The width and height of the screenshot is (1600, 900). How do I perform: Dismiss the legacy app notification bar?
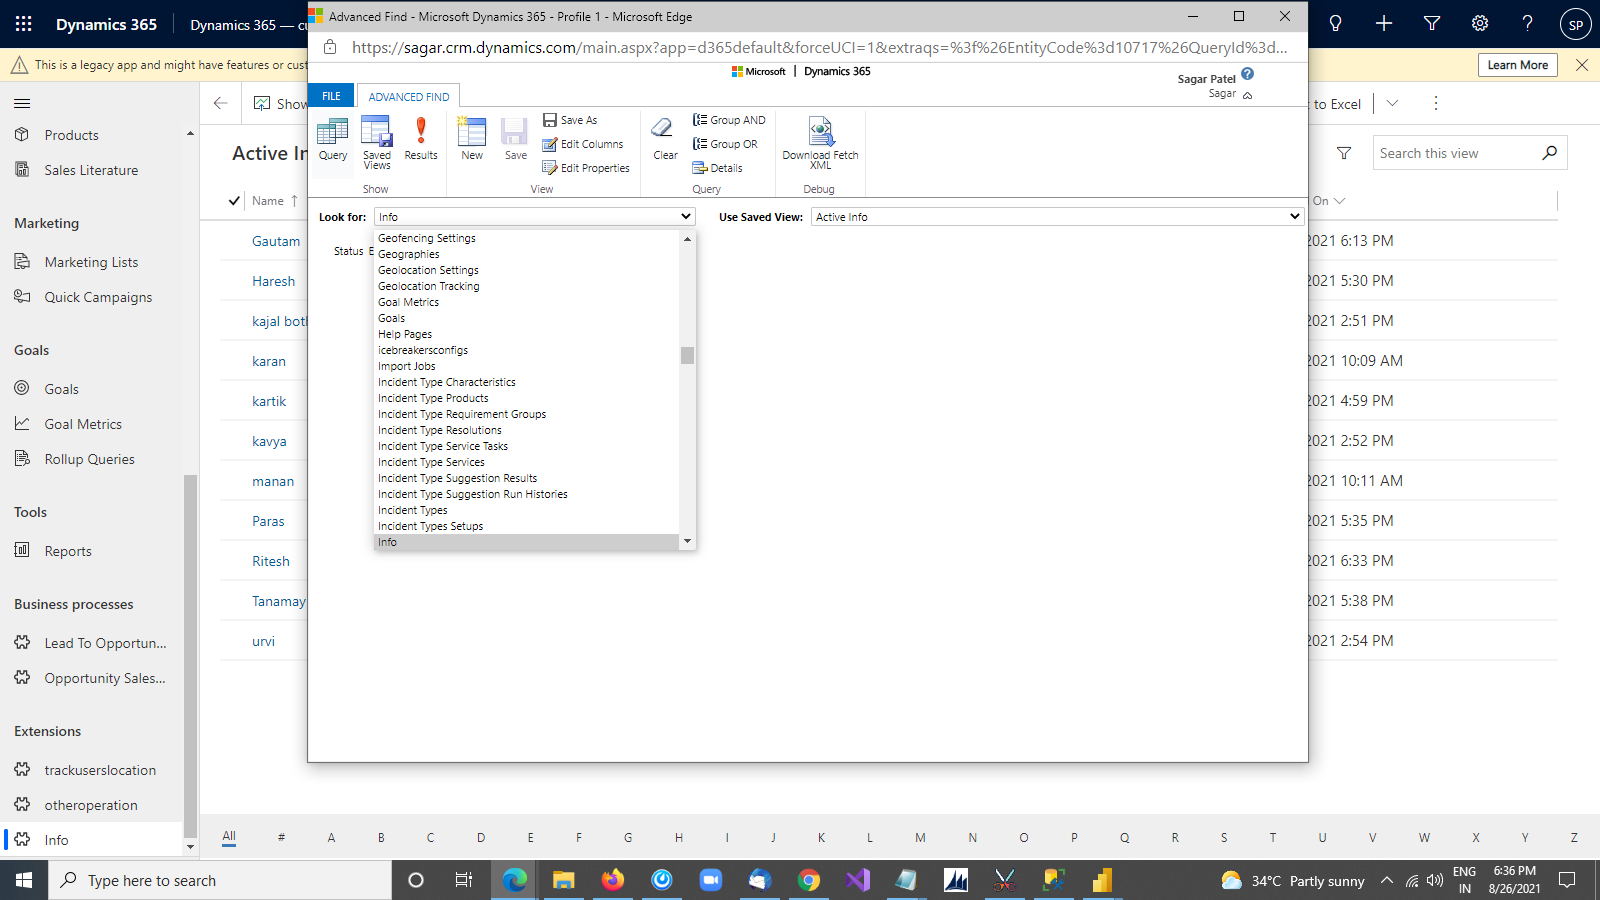click(x=1582, y=65)
